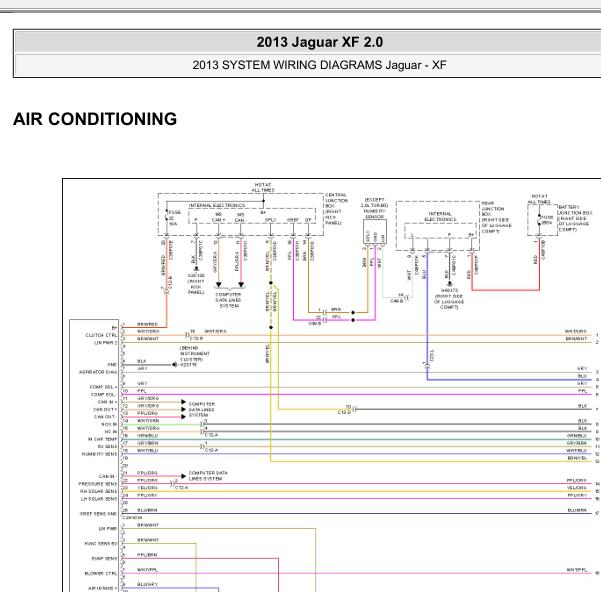Click the "RH SOLAR SENS" pin label
The height and width of the screenshot is (592, 601).
coord(99,491)
